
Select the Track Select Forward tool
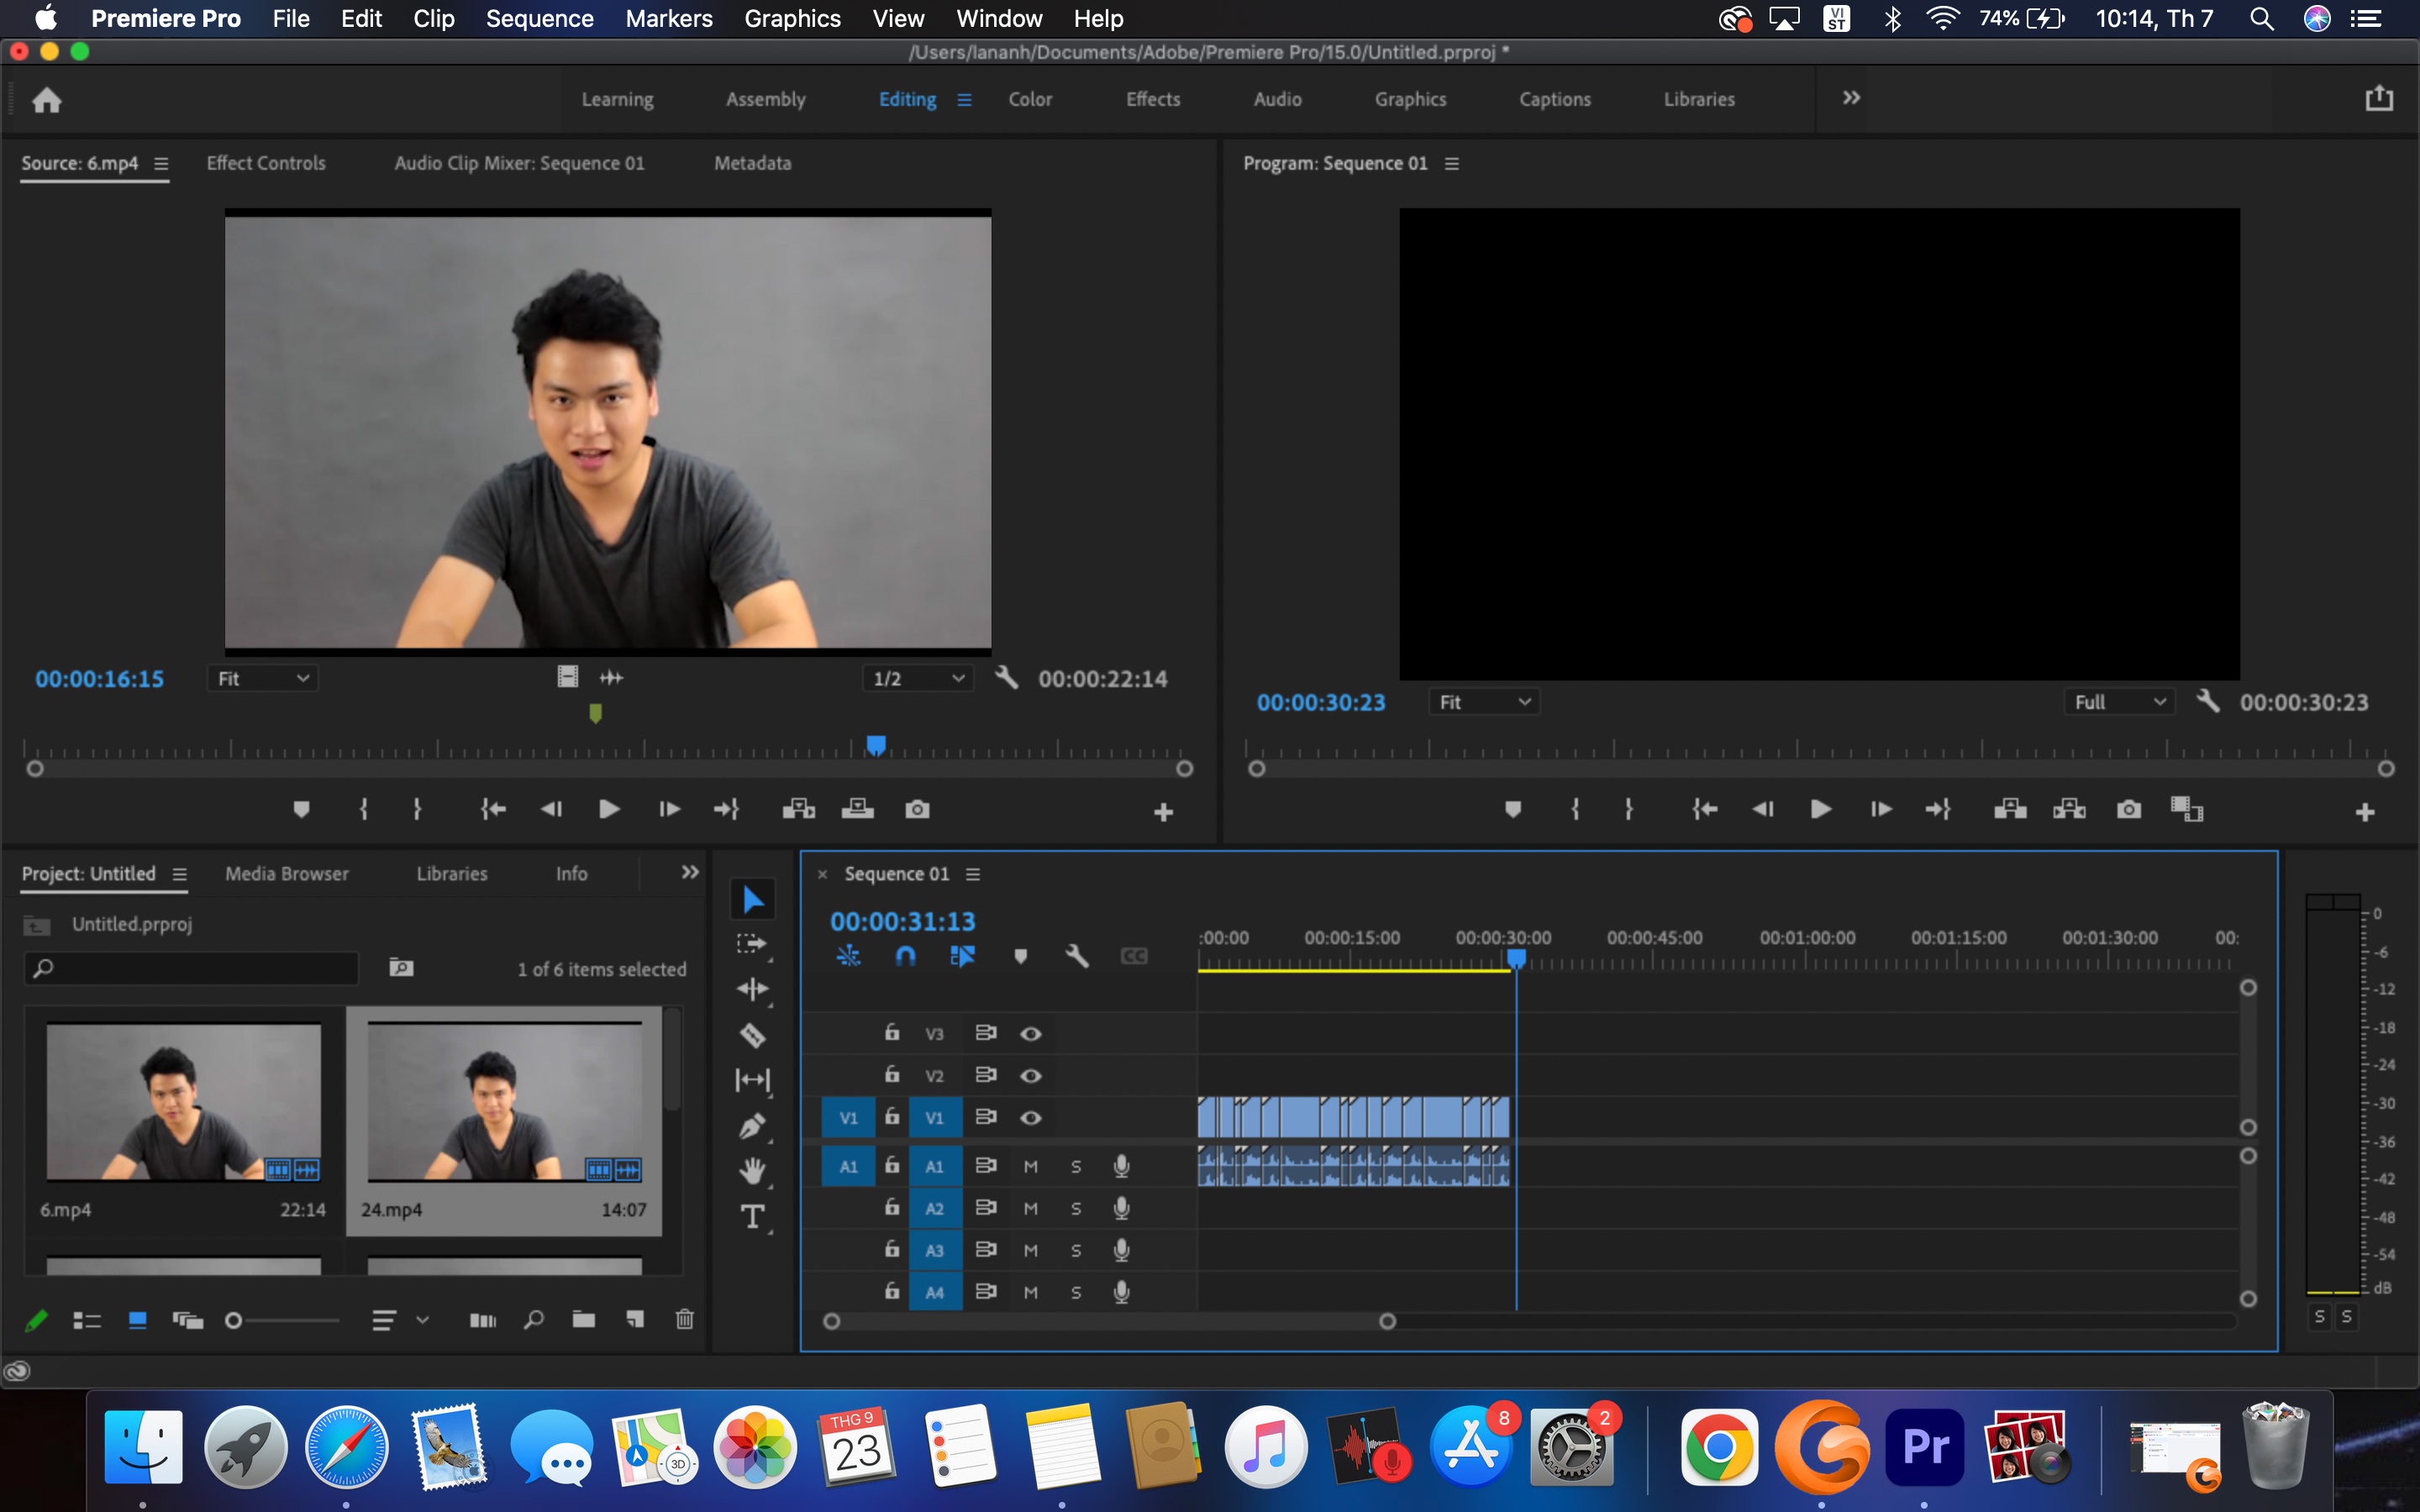point(751,943)
